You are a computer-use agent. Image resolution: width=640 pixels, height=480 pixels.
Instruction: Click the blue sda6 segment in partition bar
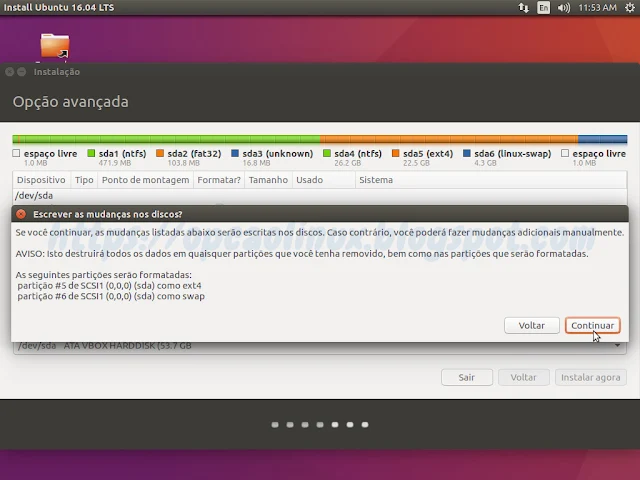tap(602, 139)
